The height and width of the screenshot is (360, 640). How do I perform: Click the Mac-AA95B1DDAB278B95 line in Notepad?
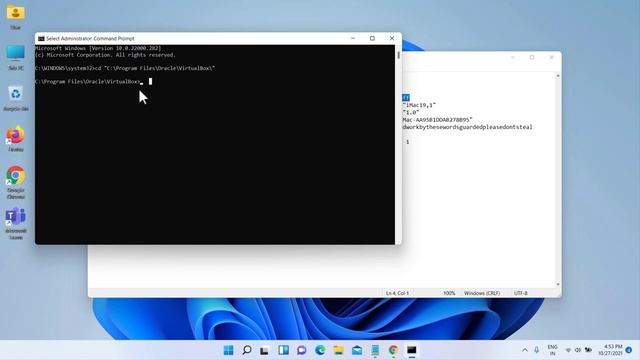(437, 120)
